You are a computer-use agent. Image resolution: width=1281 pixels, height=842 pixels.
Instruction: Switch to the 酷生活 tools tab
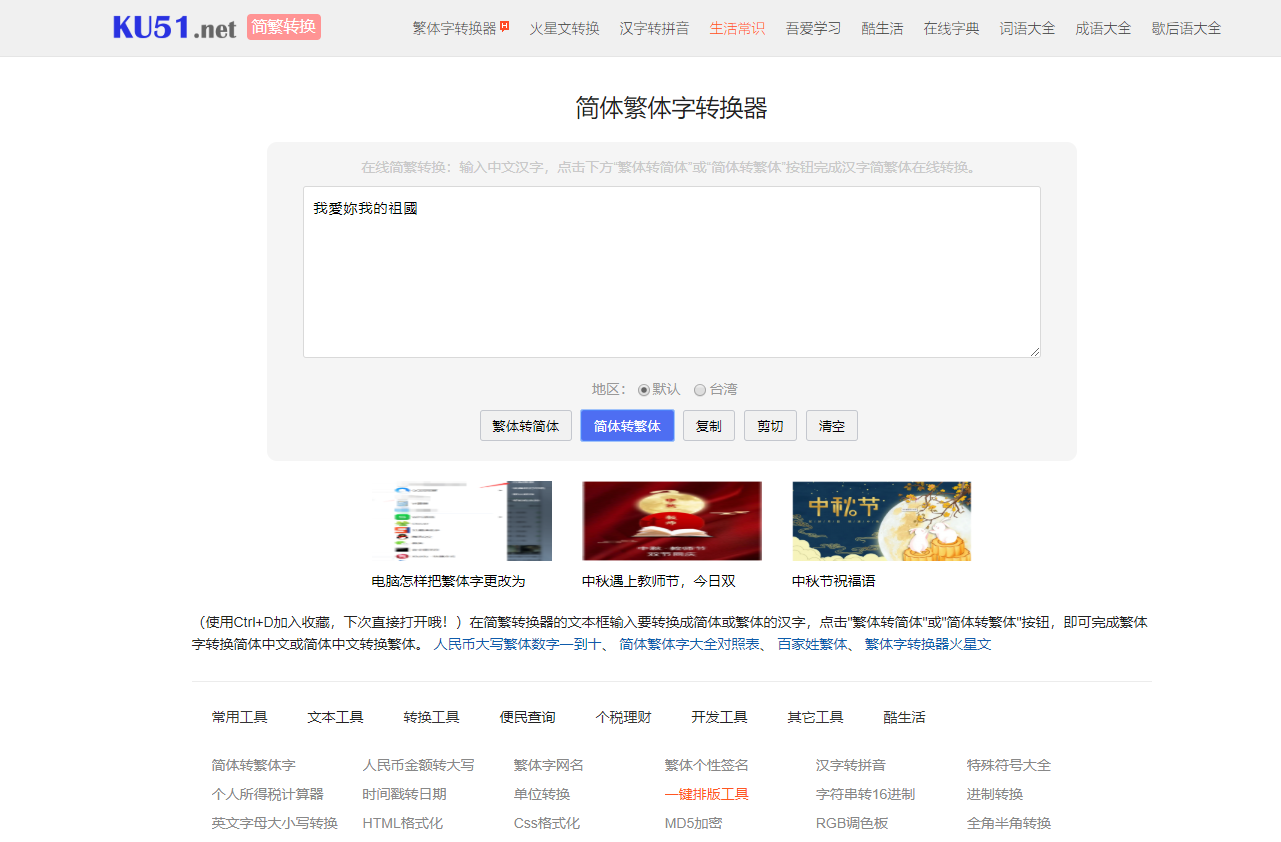click(905, 717)
